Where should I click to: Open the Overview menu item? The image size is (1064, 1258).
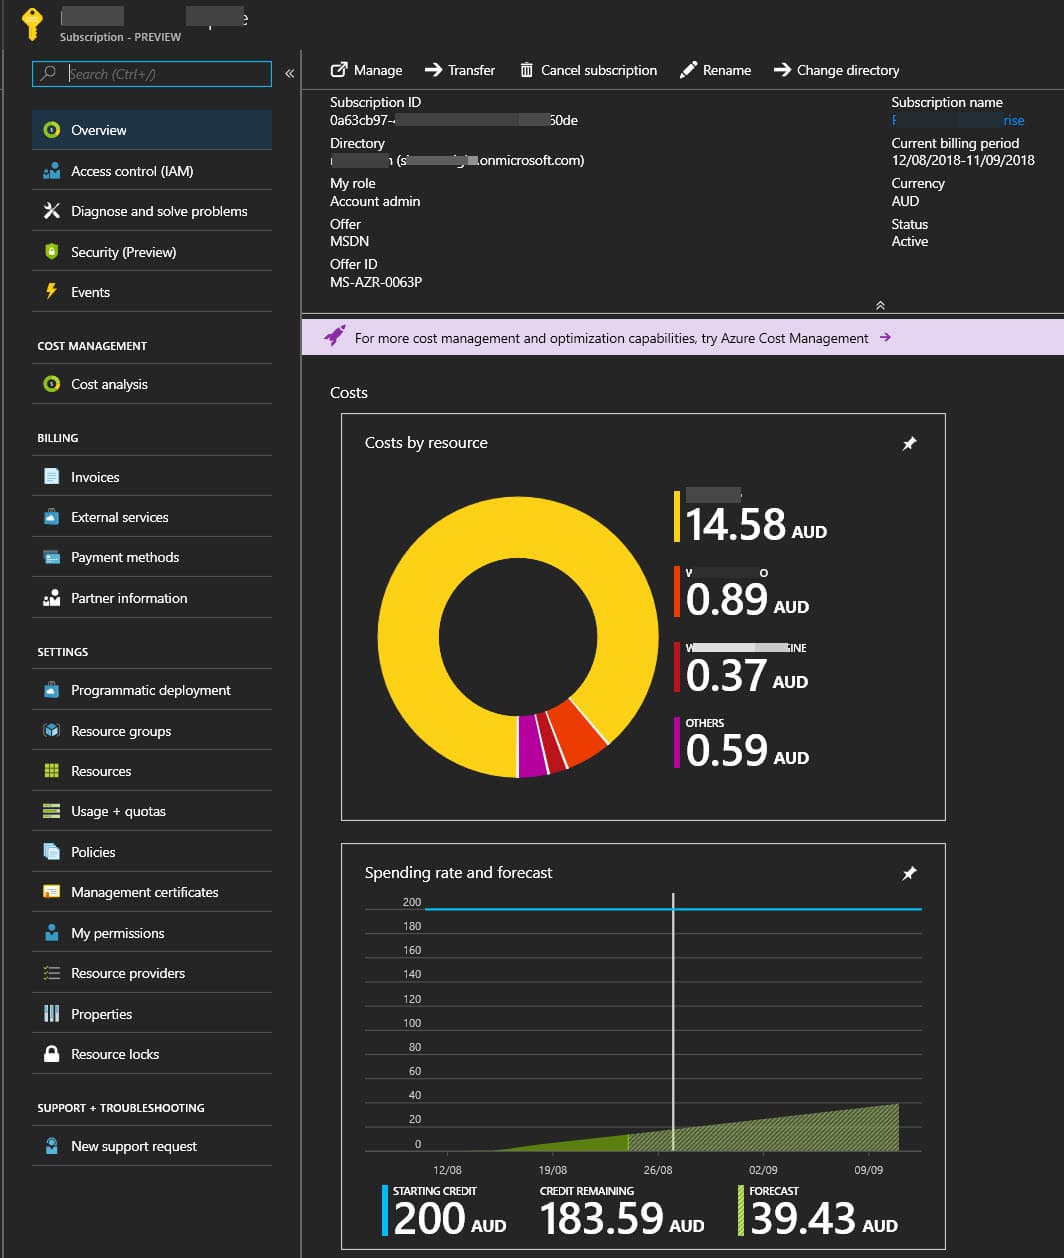coord(152,130)
